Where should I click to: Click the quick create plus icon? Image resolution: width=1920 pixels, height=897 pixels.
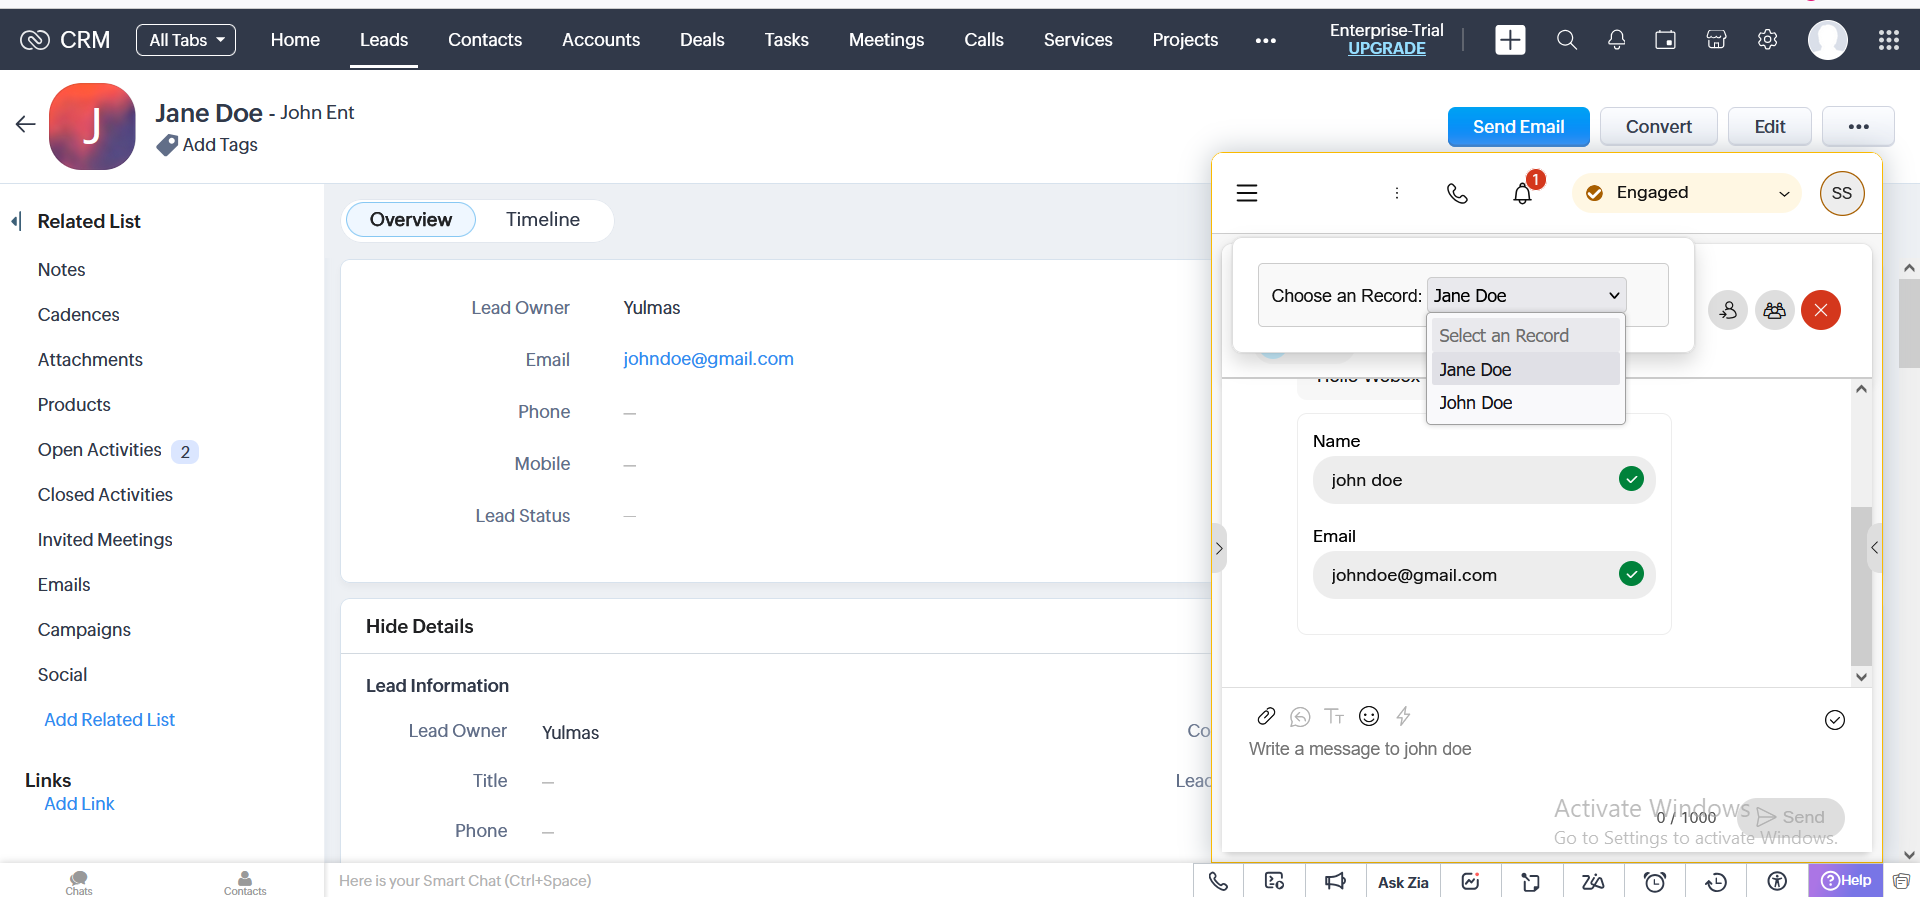point(1510,40)
